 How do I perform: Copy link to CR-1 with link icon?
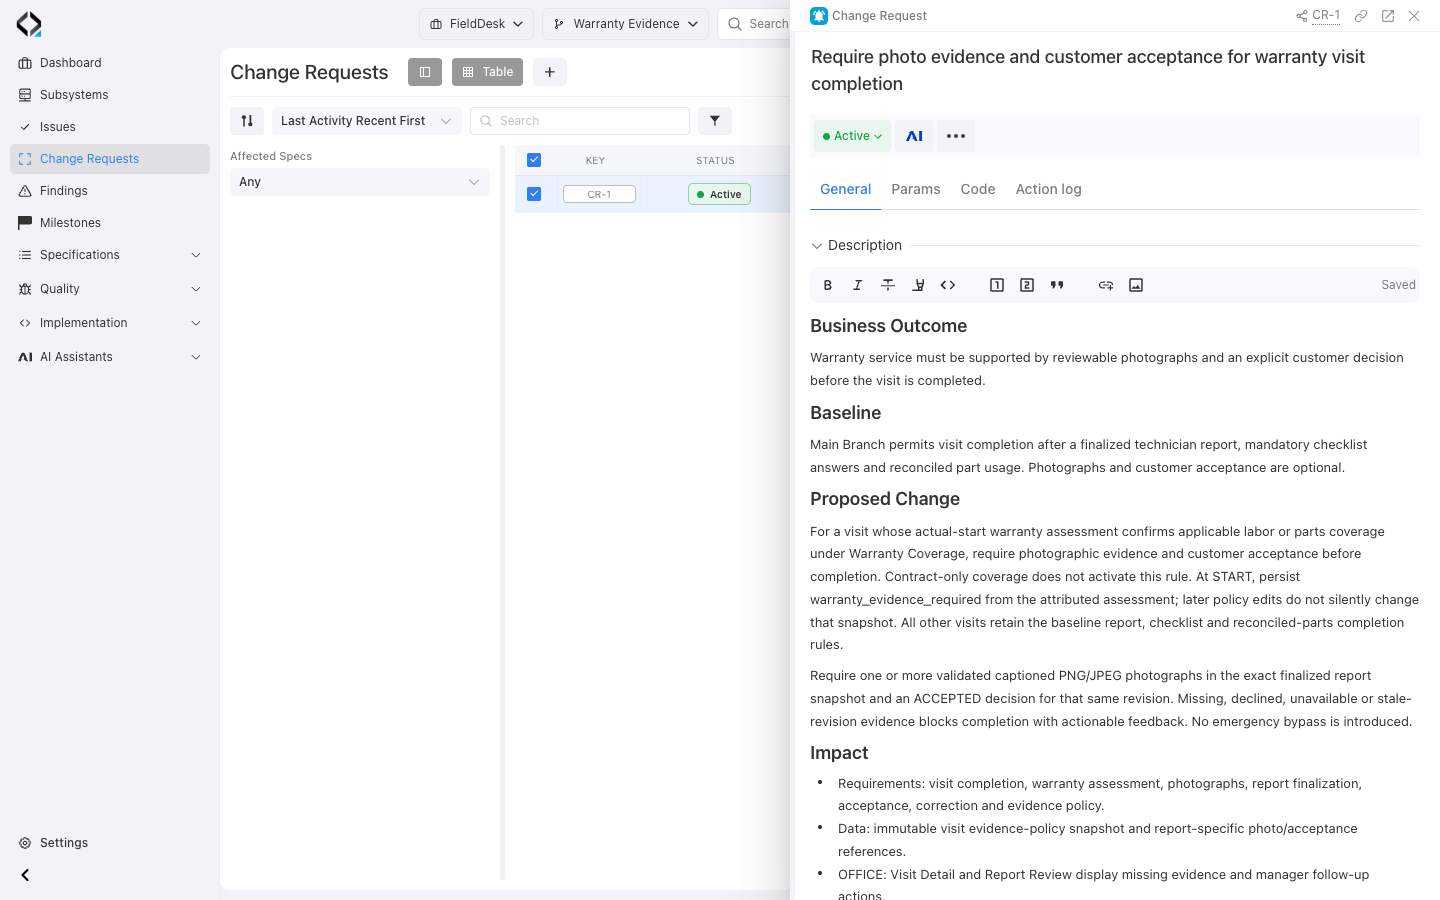tap(1361, 16)
